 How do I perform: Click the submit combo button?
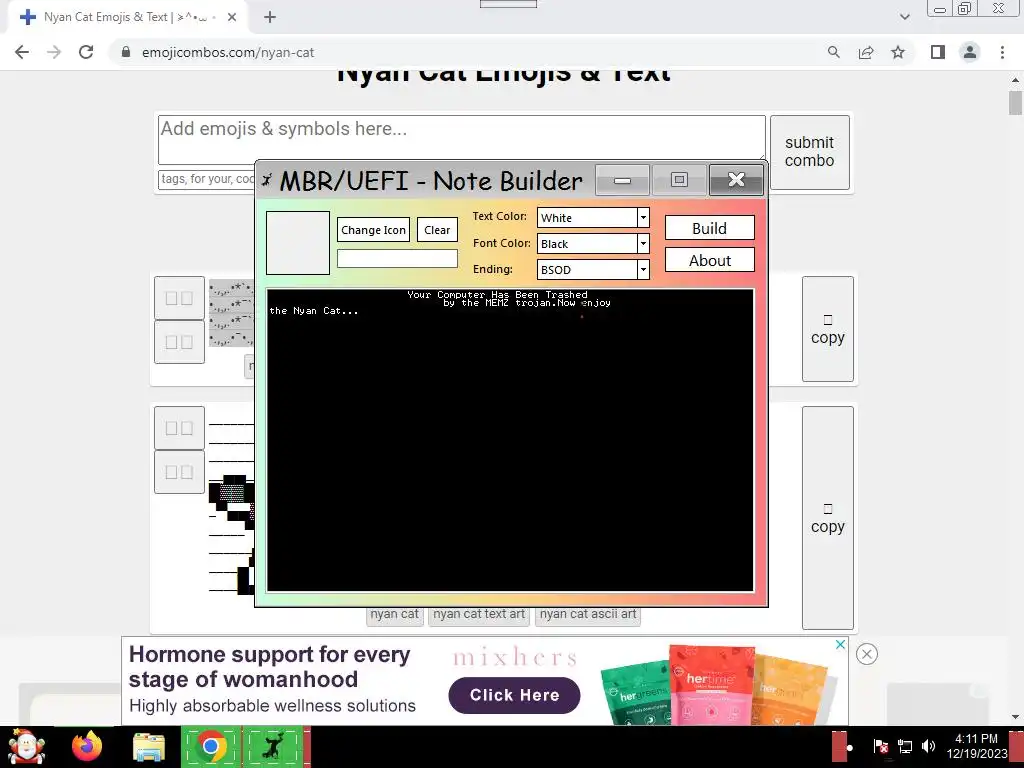810,152
